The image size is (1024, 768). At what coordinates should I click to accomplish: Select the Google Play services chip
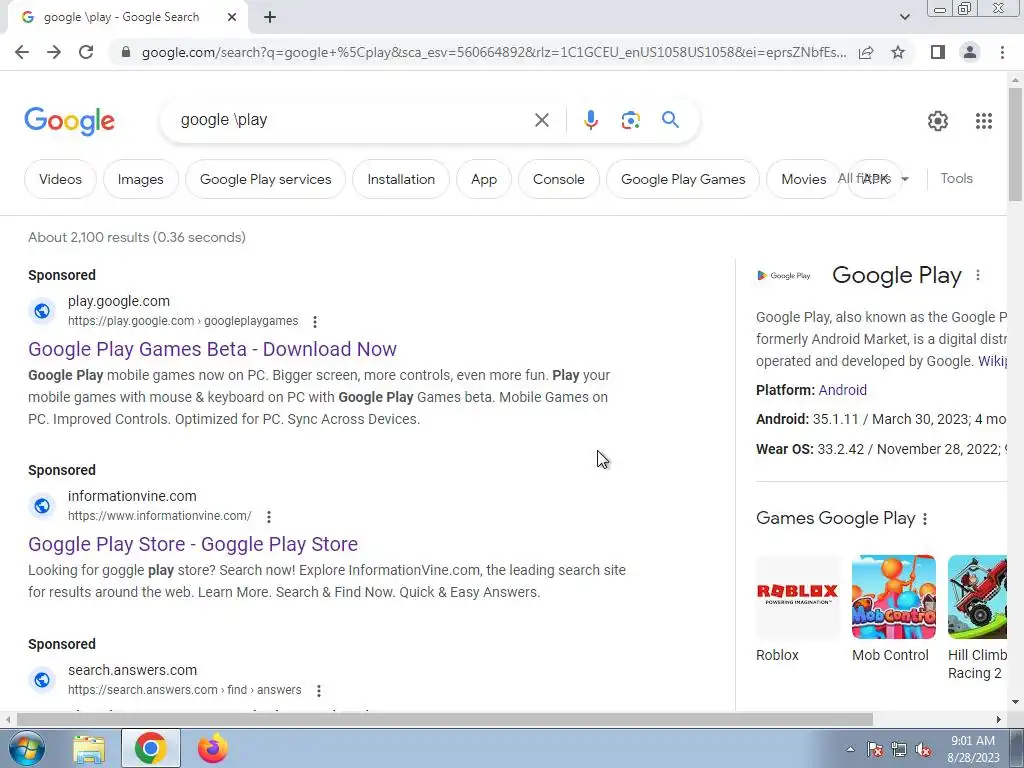coord(265,179)
